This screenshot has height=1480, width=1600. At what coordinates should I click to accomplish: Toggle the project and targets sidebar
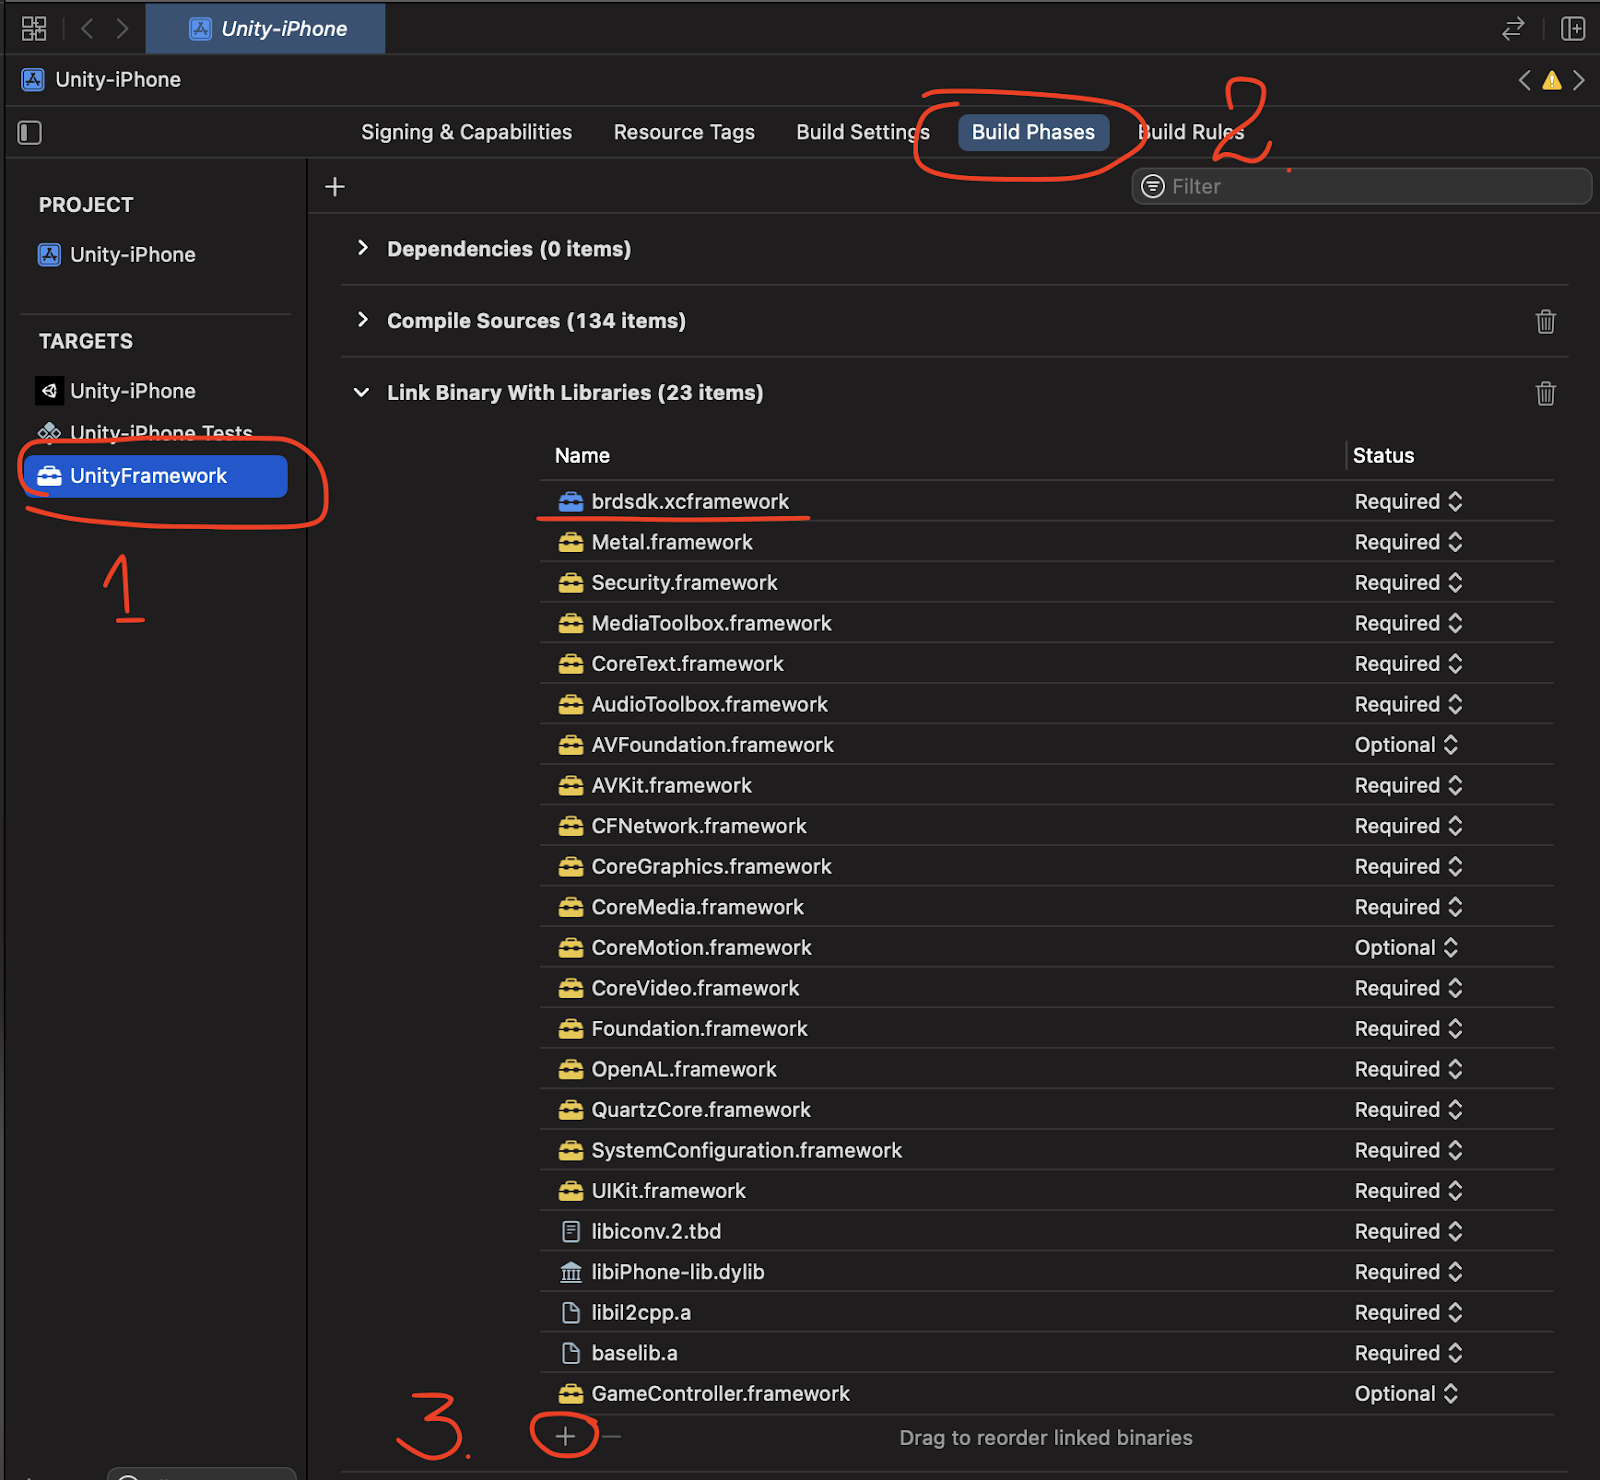[x=30, y=132]
